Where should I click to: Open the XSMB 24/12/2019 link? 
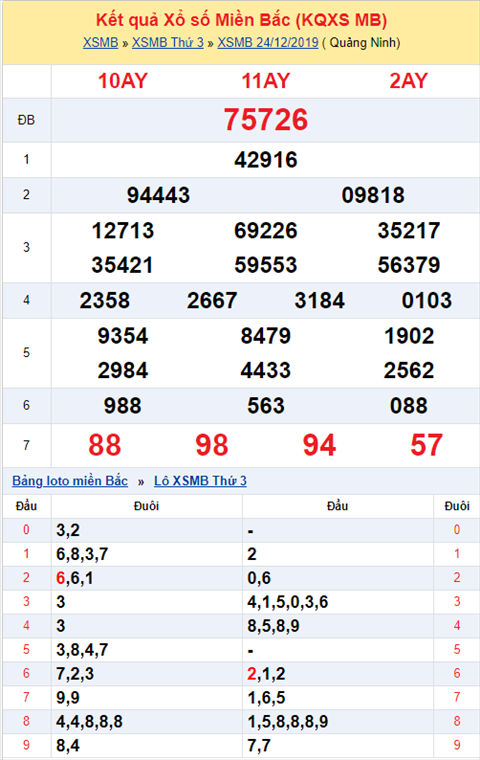(268, 43)
